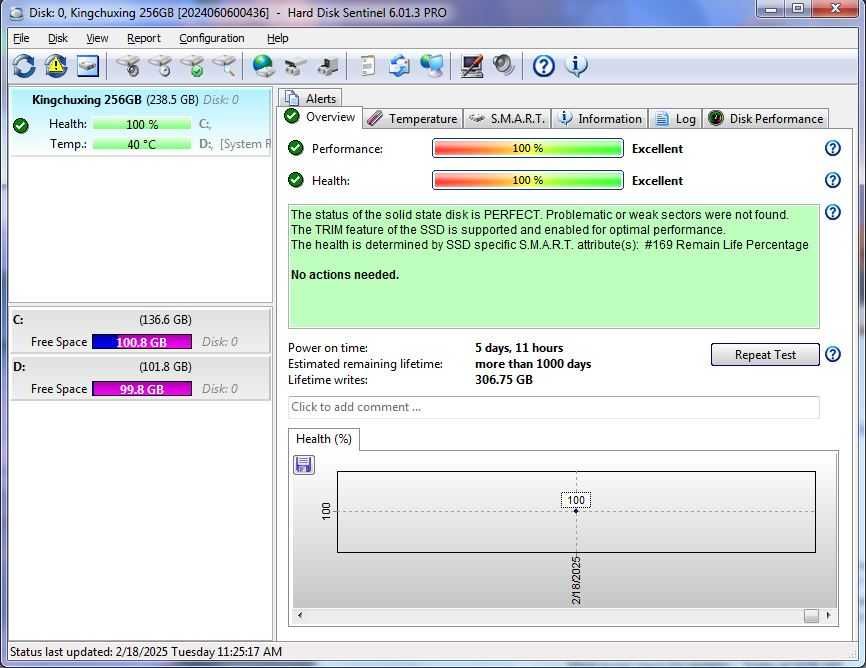This screenshot has height=668, width=866.
Task: Select the Health (%) graph tab
Action: 324,439
